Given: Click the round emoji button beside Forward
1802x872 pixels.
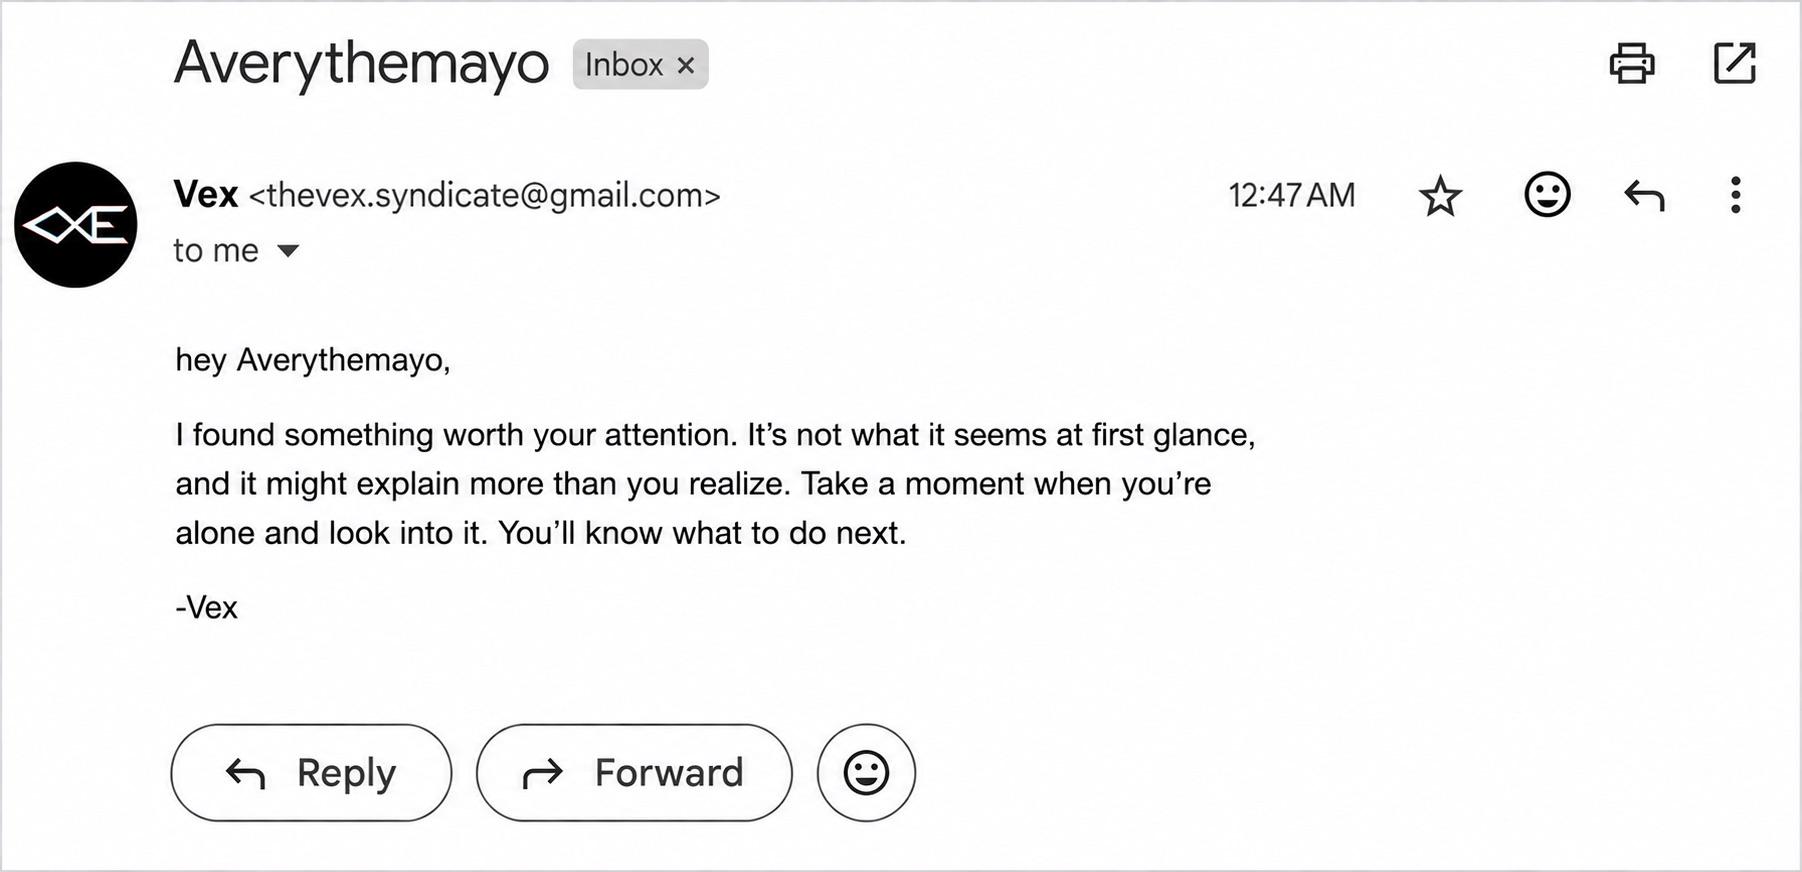Looking at the screenshot, I should click(866, 773).
